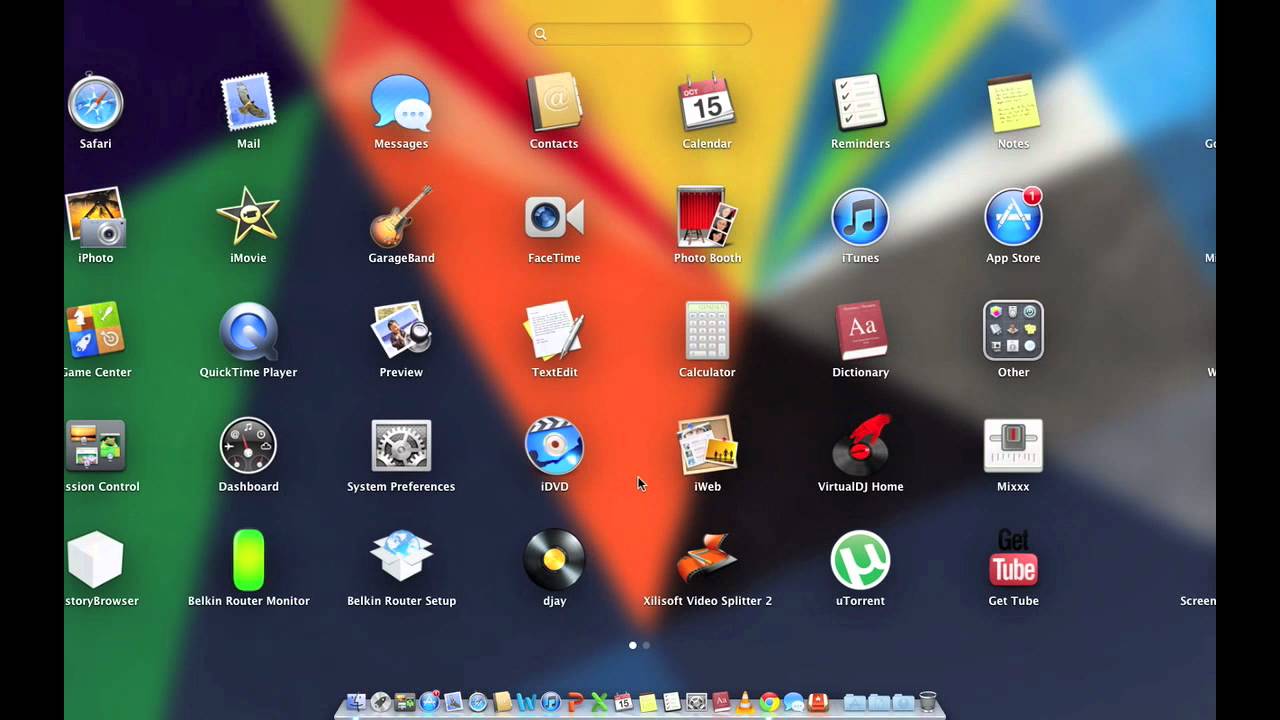Launch Photo Booth
The width and height of the screenshot is (1280, 720).
click(x=707, y=218)
